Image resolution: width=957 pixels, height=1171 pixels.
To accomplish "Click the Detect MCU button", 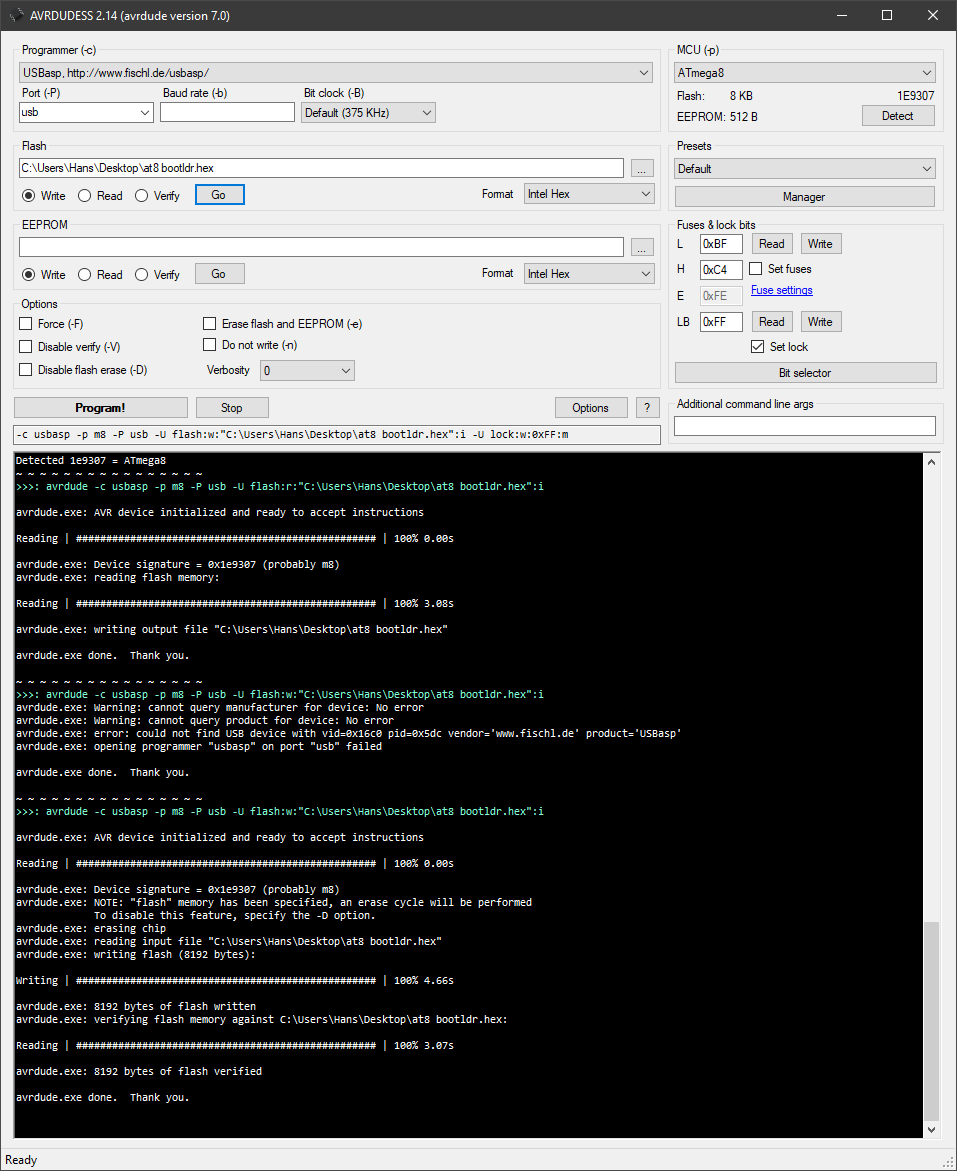I will point(898,116).
